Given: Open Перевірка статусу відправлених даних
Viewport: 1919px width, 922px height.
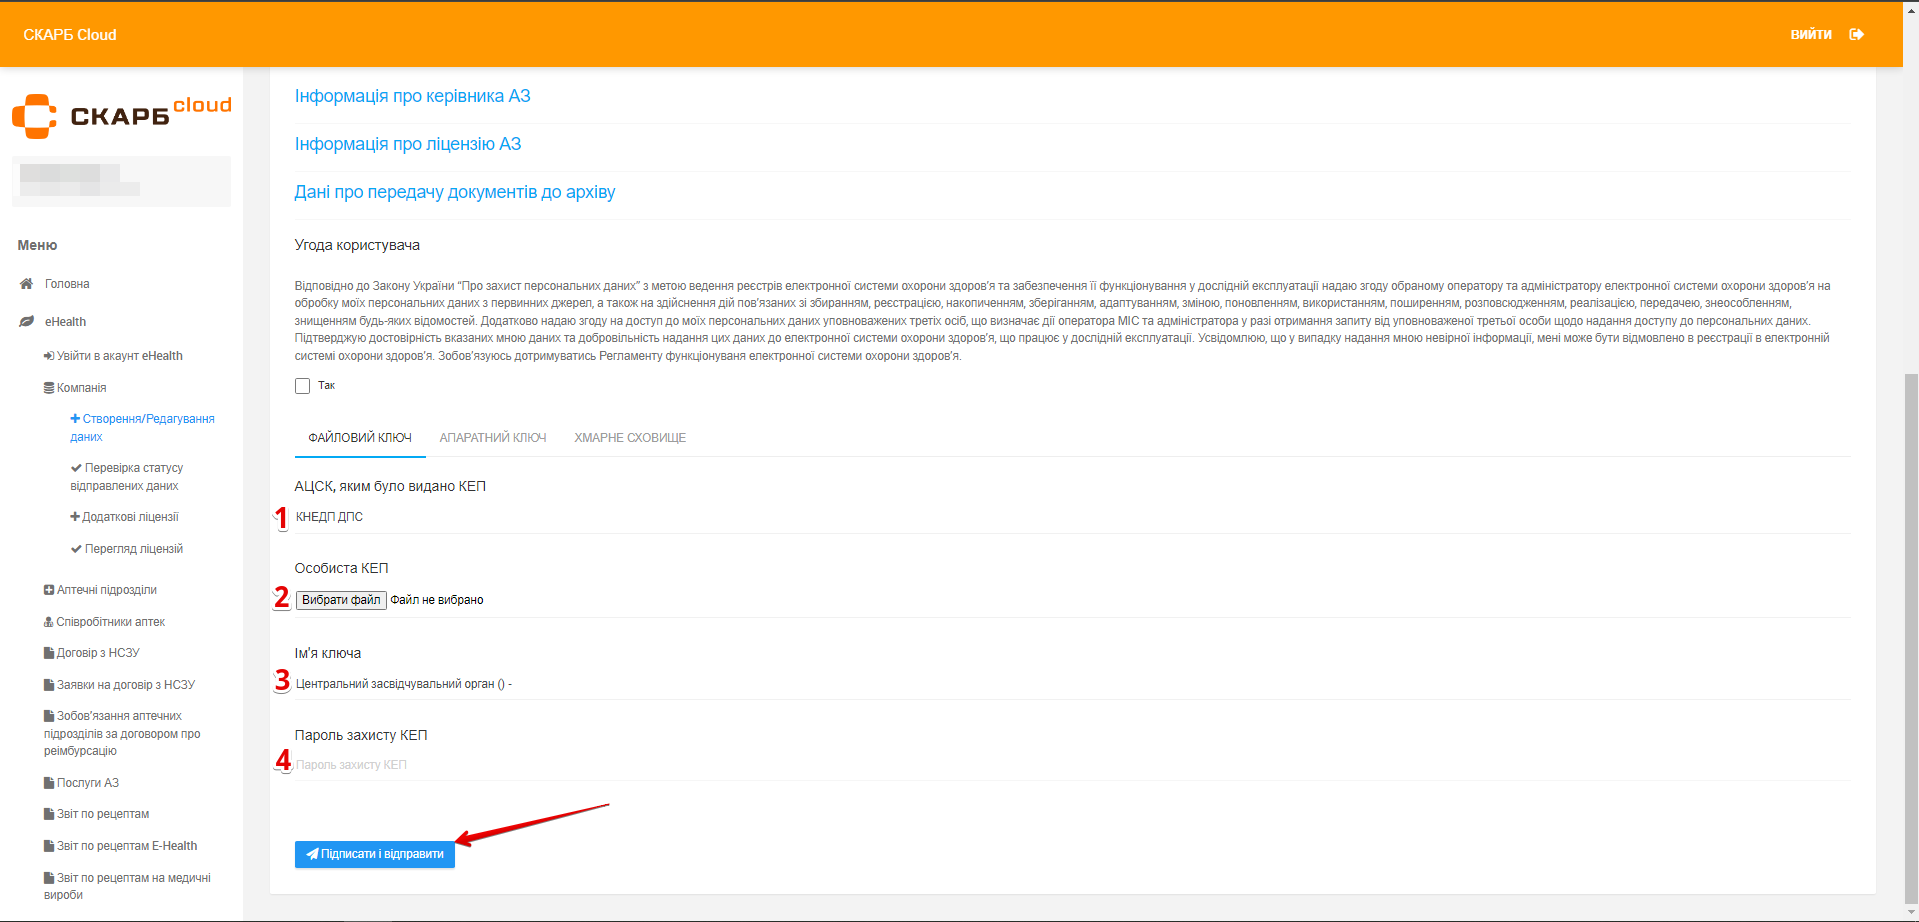Looking at the screenshot, I should coord(133,477).
